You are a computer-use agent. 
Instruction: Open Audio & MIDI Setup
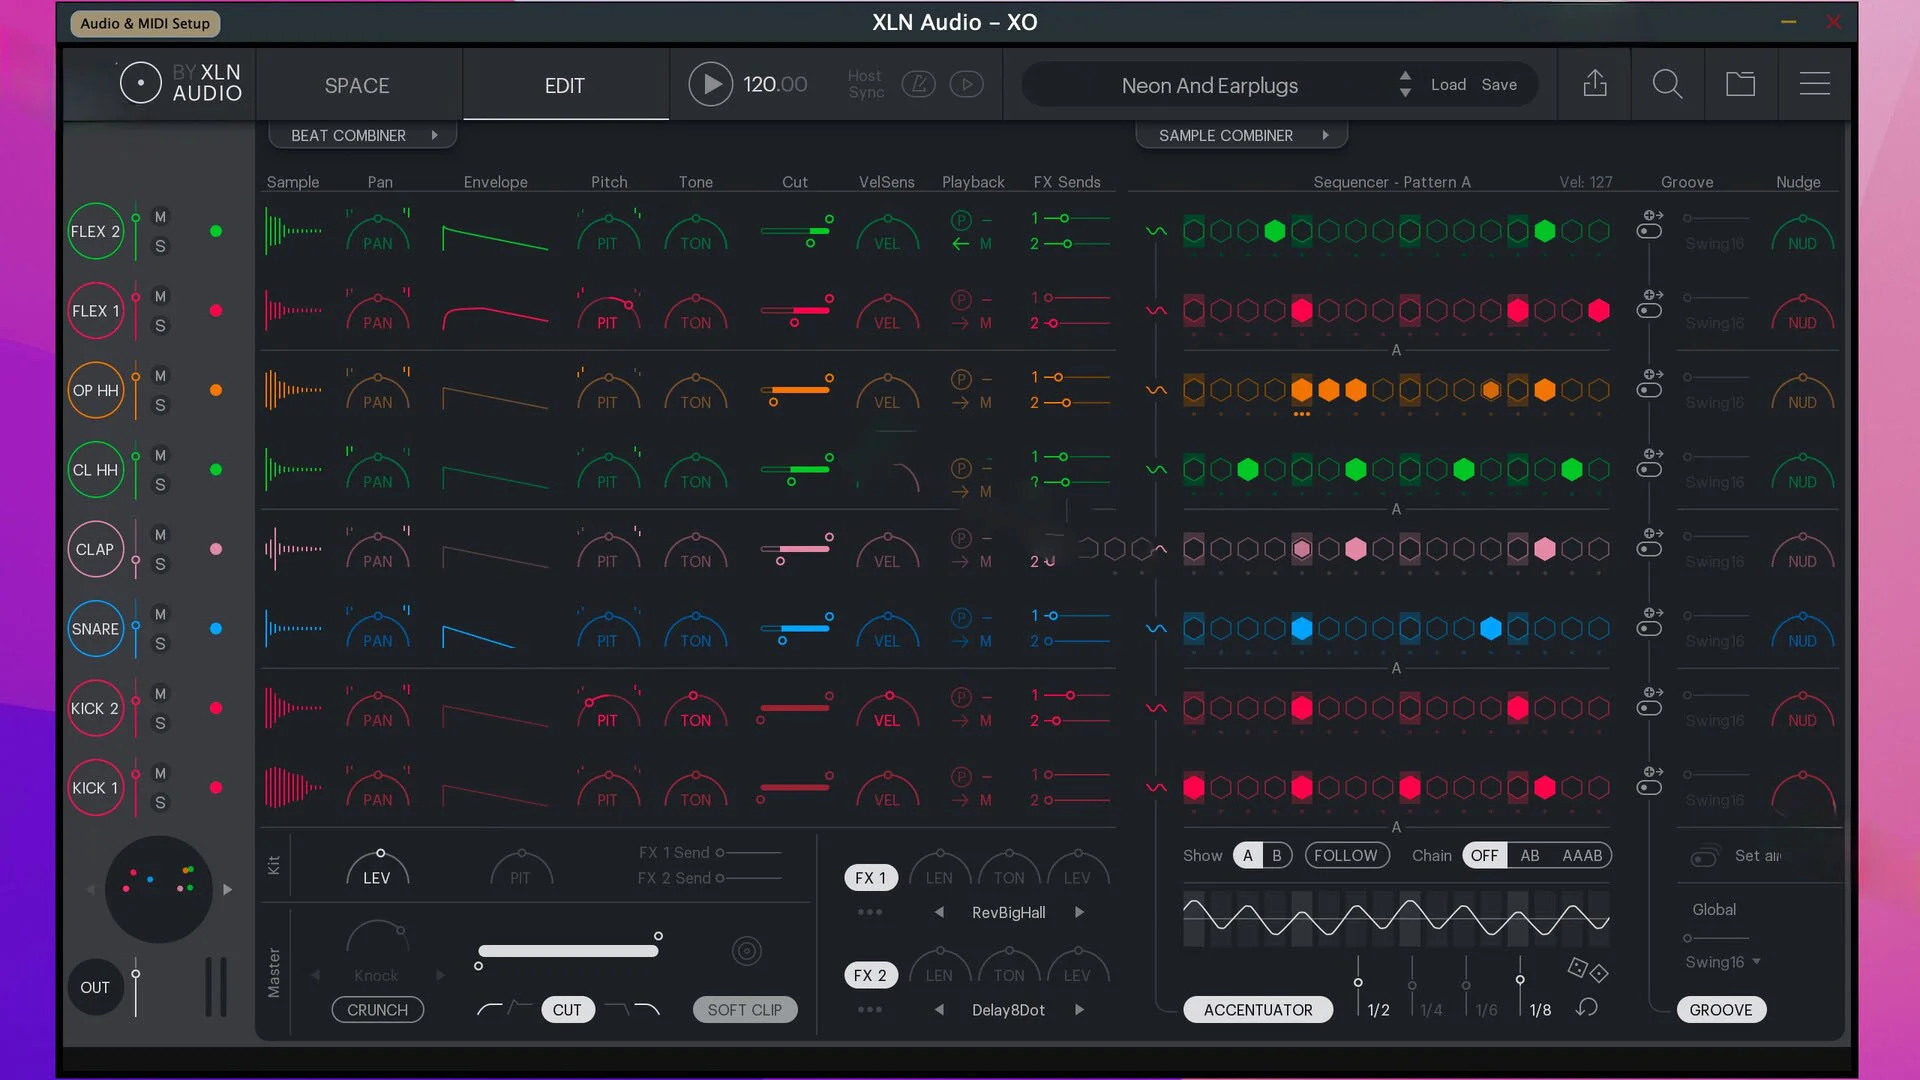[145, 23]
